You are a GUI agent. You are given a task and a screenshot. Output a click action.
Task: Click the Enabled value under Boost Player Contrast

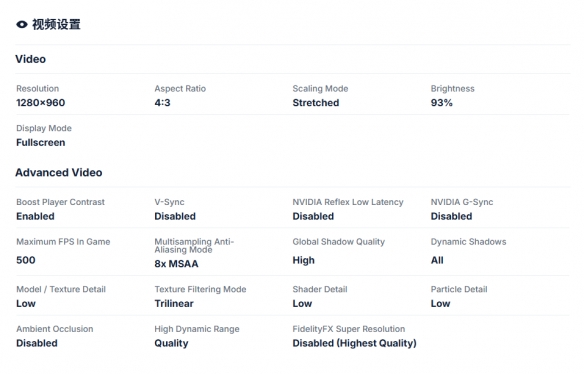click(35, 216)
